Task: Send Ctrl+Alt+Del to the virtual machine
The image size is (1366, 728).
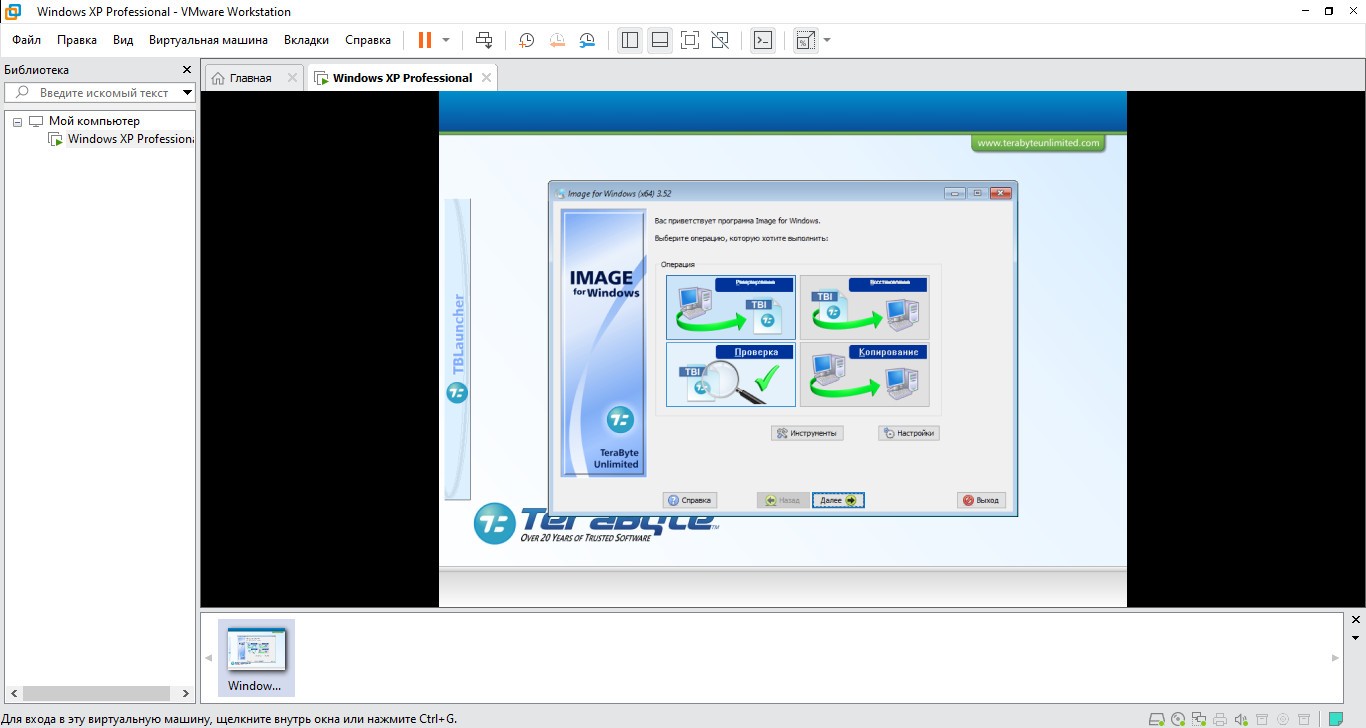Action: (484, 40)
